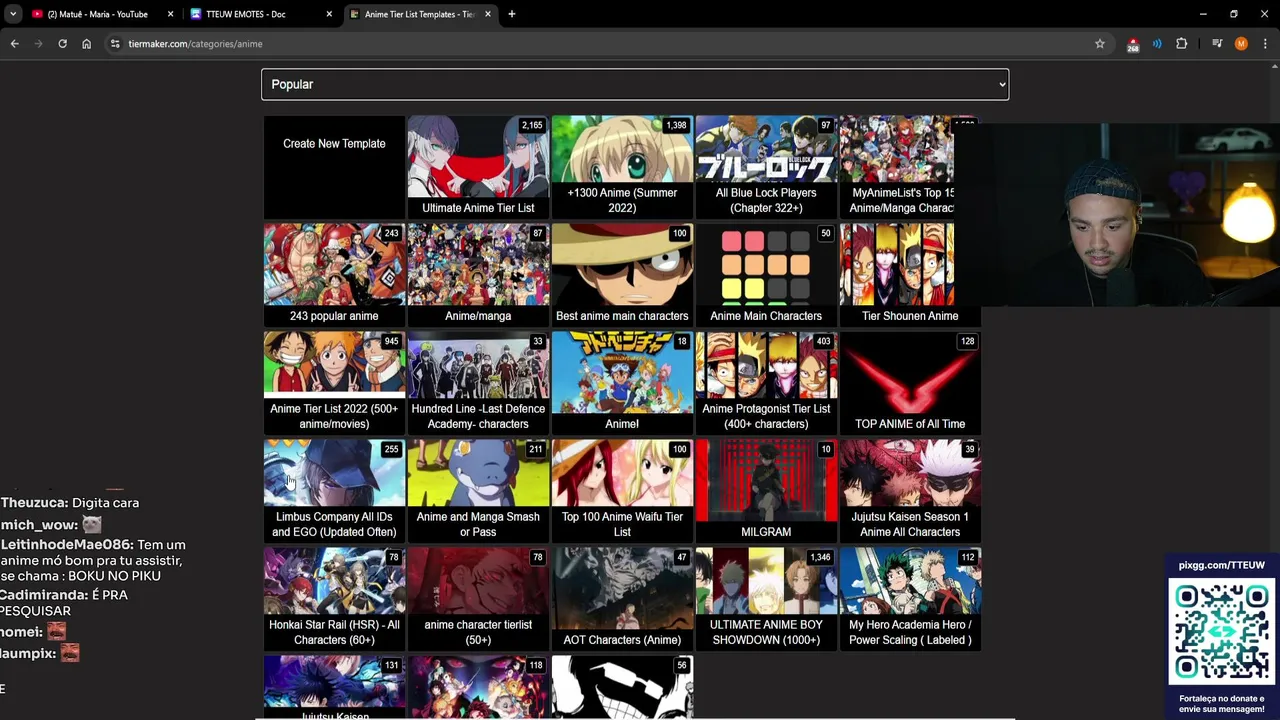This screenshot has width=1280, height=720.
Task: Open All Blue Lock Players template
Action: tap(766, 167)
